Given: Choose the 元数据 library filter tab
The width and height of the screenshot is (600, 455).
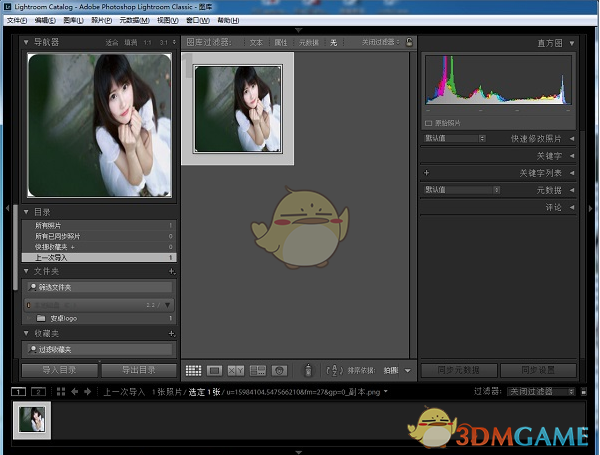Looking at the screenshot, I should (x=308, y=42).
